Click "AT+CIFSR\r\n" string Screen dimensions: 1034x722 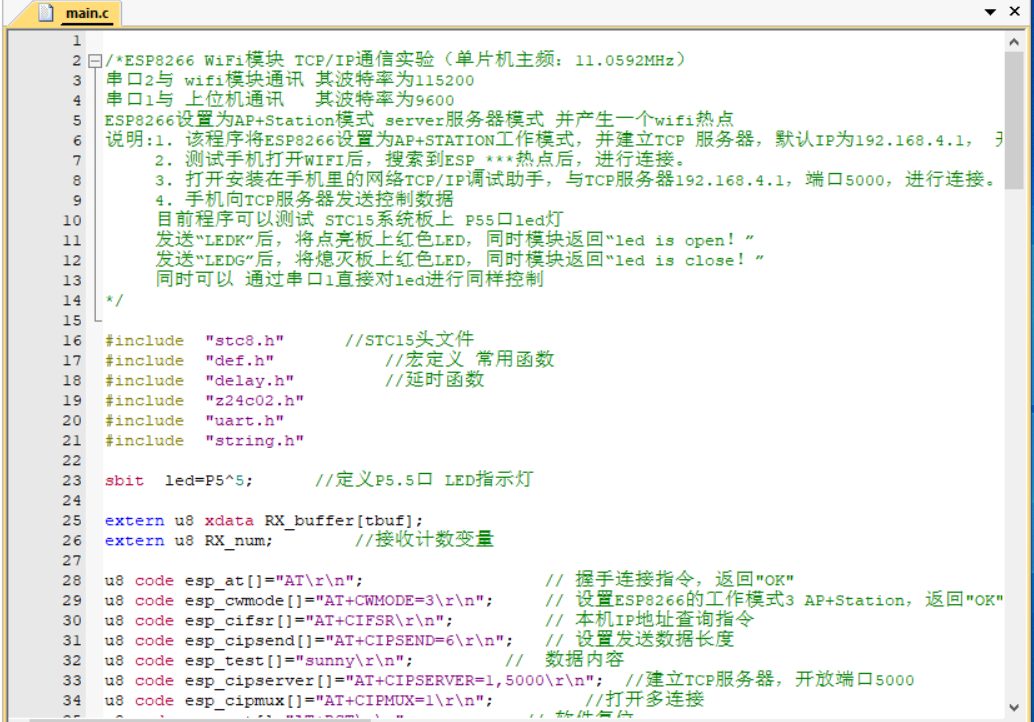tap(379, 620)
